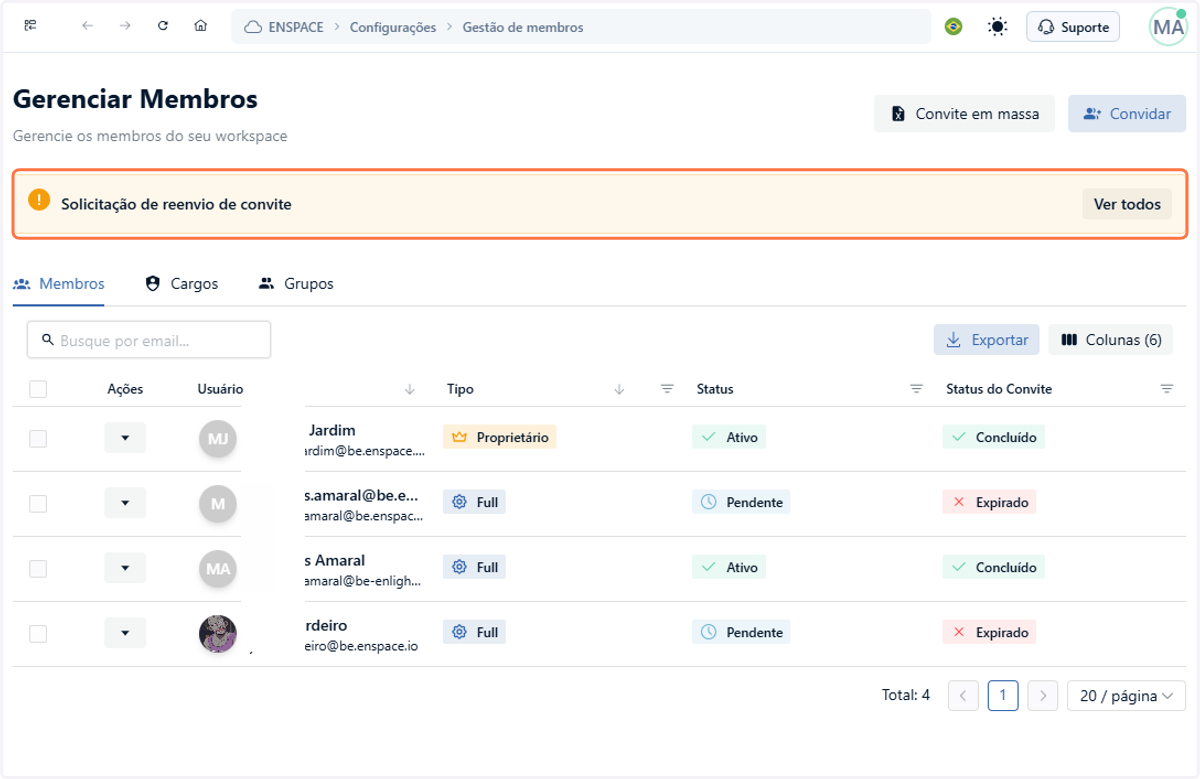
Task: Open the workspace menu icon at top left
Action: click(30, 26)
